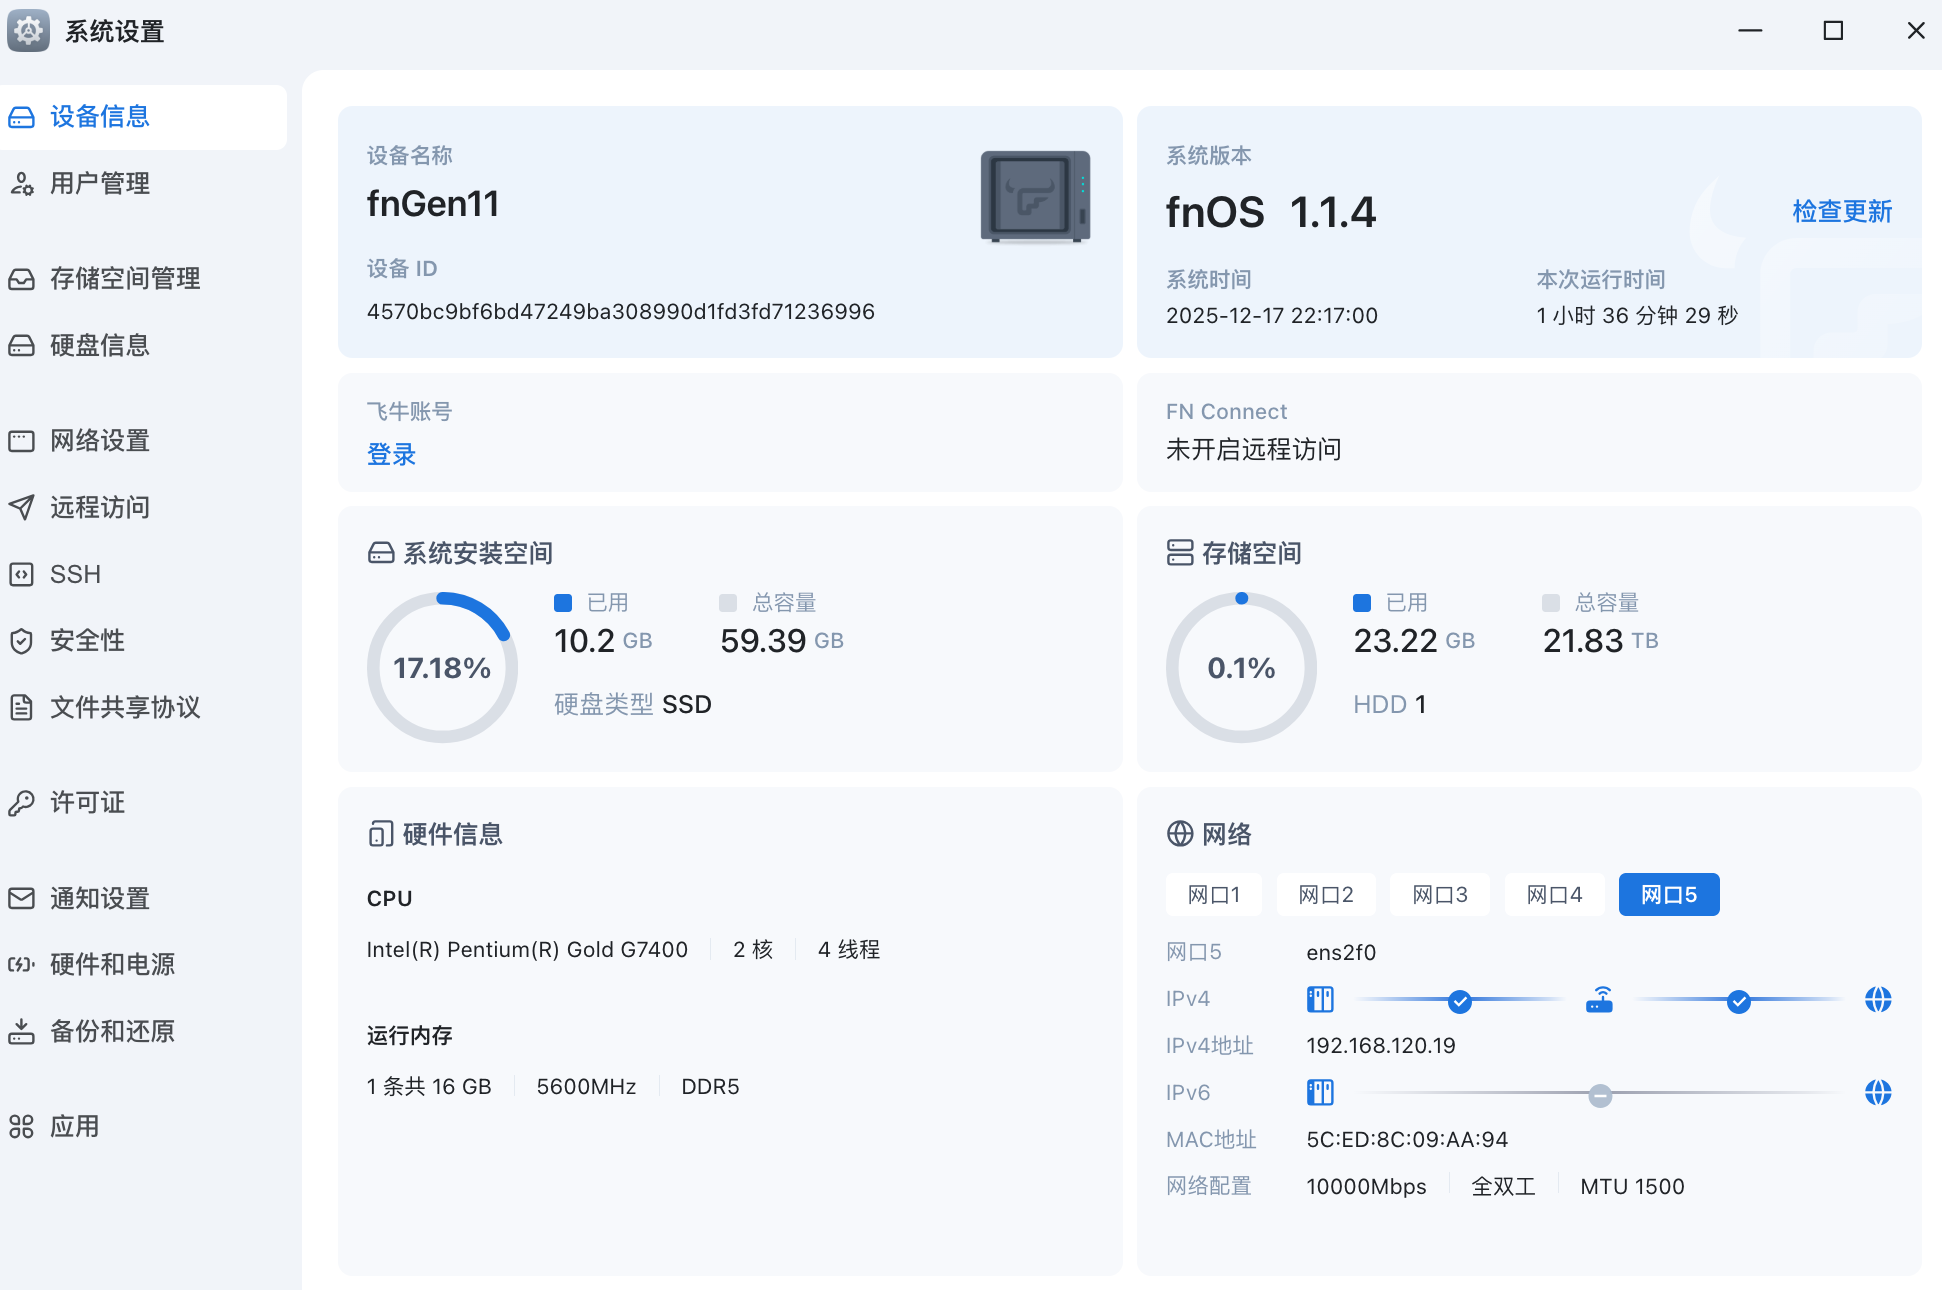The height and width of the screenshot is (1290, 1942).
Task: Click the License key icon
Action: tap(21, 803)
